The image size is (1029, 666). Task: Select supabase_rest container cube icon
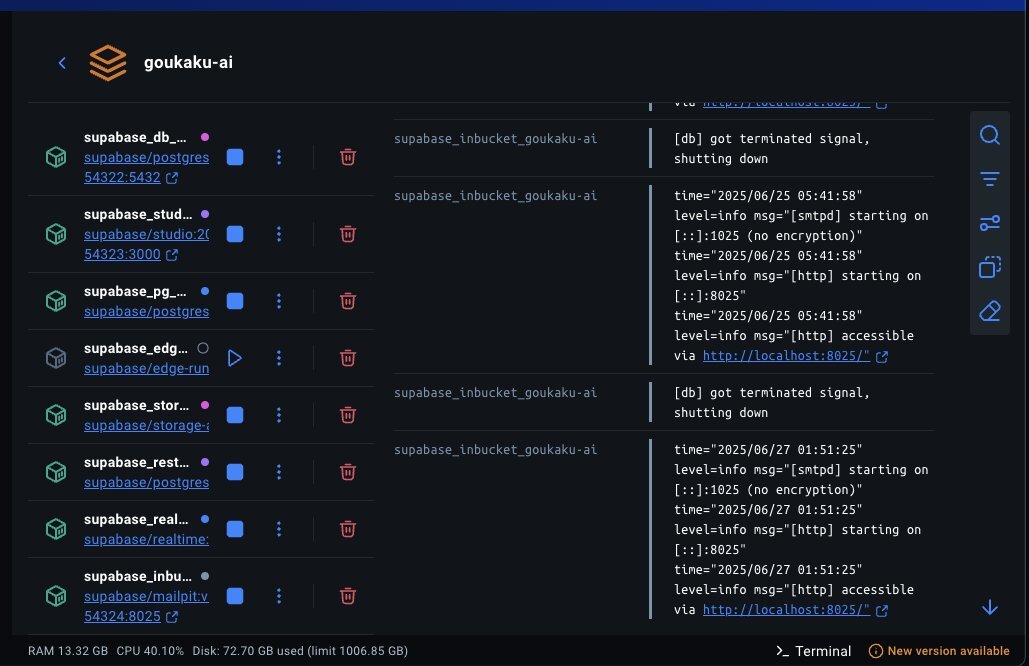pos(56,472)
